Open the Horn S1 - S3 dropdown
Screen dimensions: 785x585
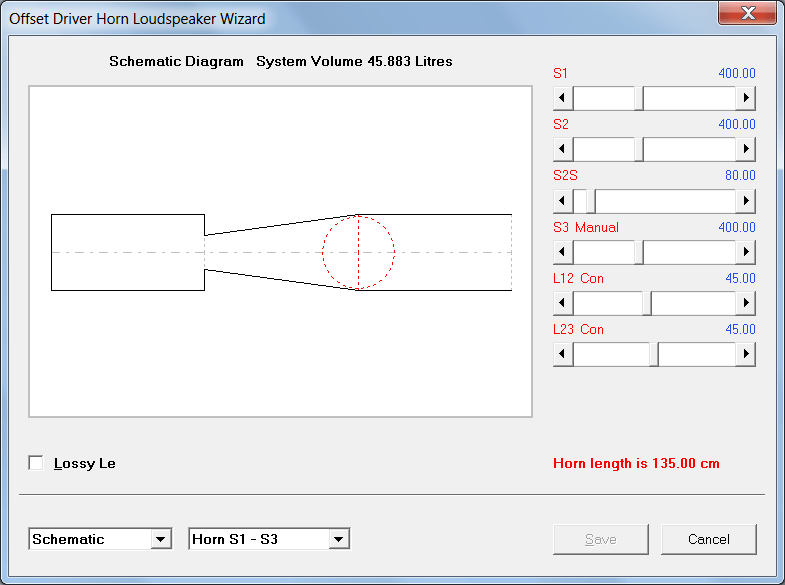click(339, 539)
